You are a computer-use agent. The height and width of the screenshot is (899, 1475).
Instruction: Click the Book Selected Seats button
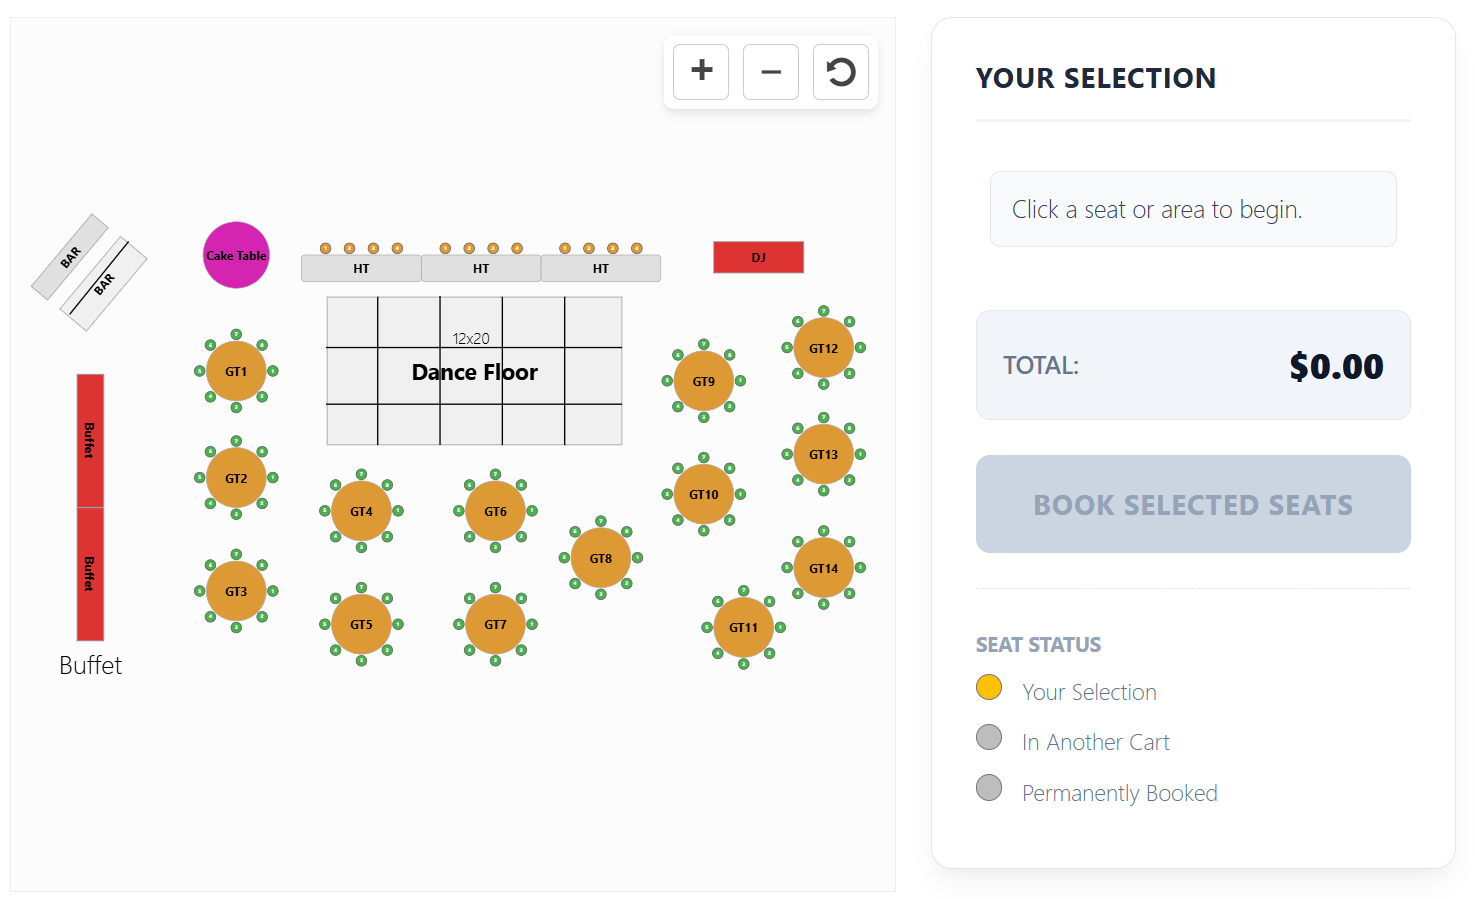point(1193,505)
